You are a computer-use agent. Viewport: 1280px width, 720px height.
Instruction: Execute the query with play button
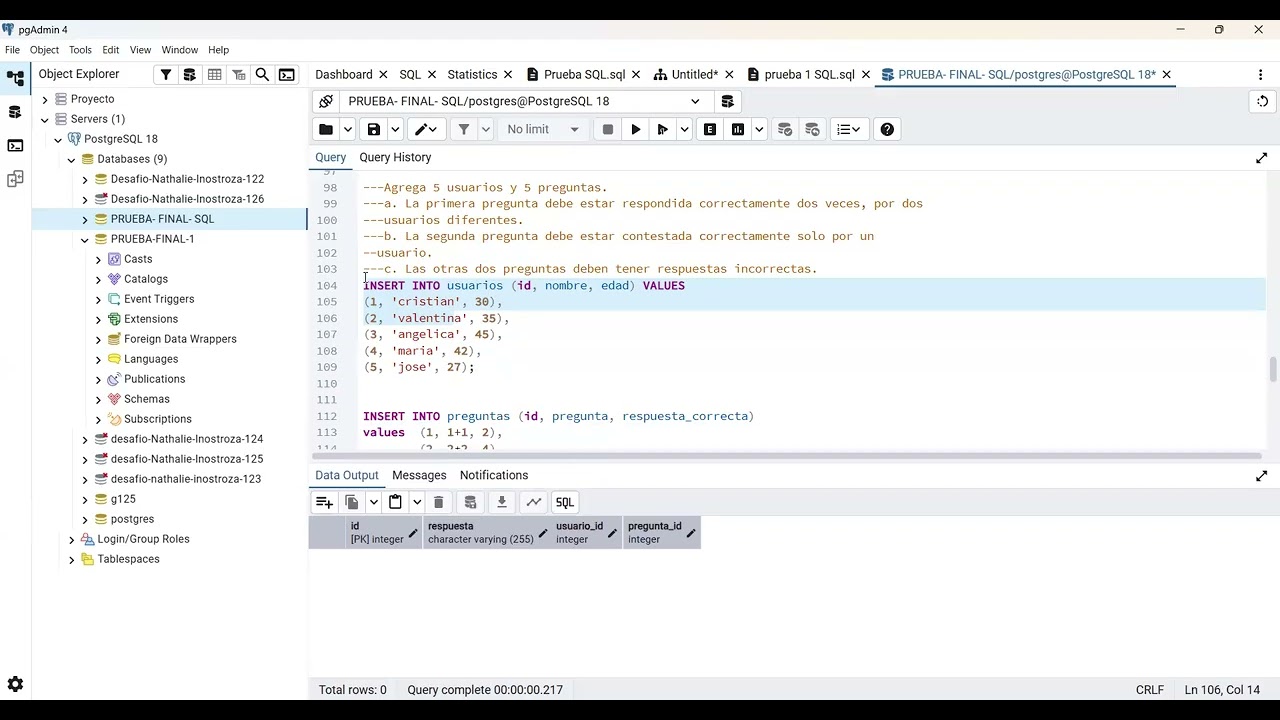tap(635, 129)
